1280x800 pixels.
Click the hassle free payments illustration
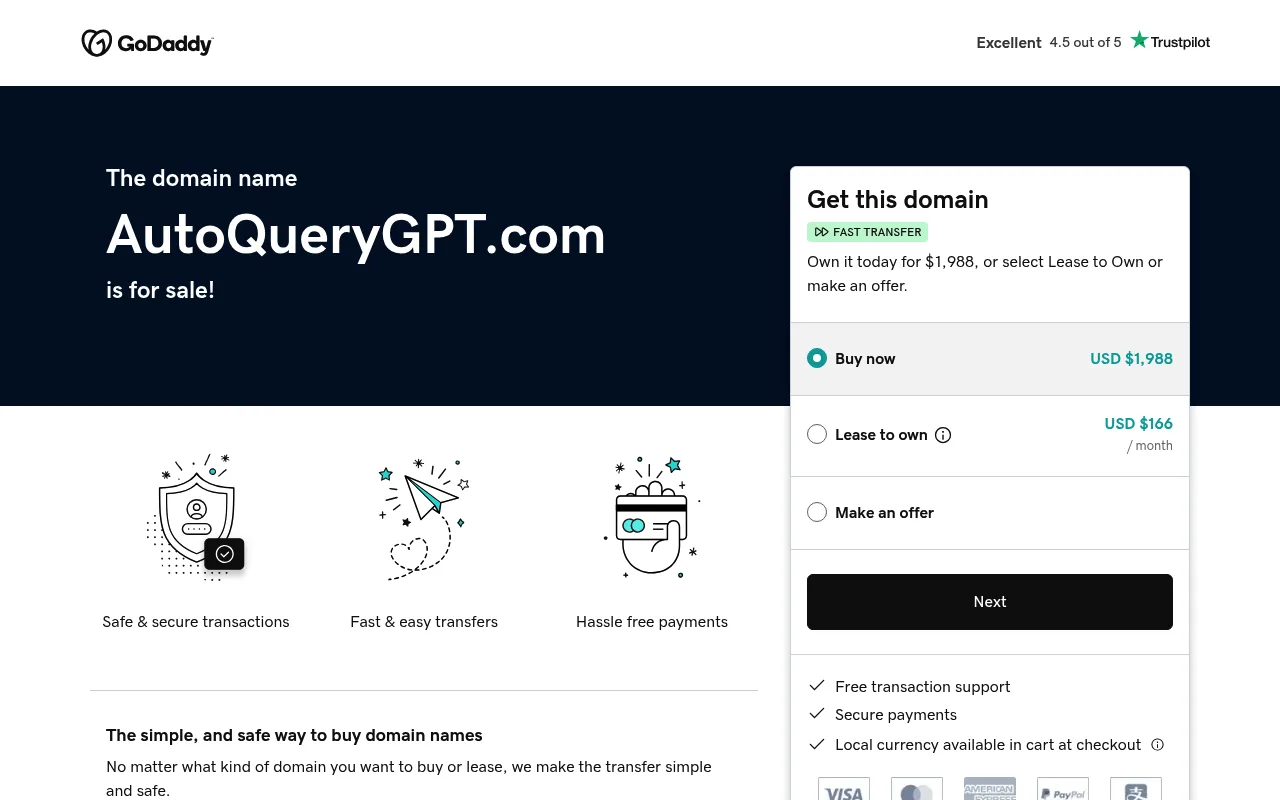coord(652,516)
